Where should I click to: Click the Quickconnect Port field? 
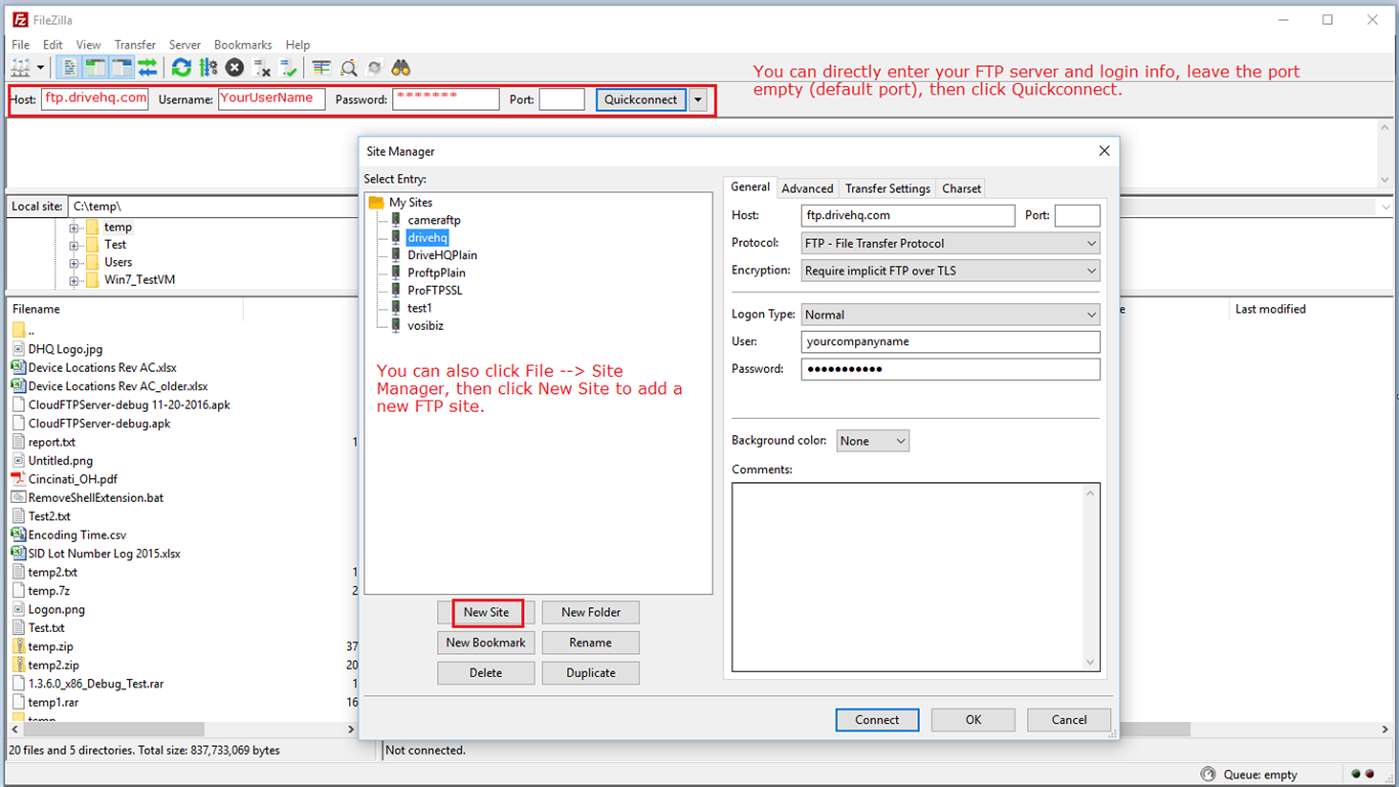tap(562, 99)
